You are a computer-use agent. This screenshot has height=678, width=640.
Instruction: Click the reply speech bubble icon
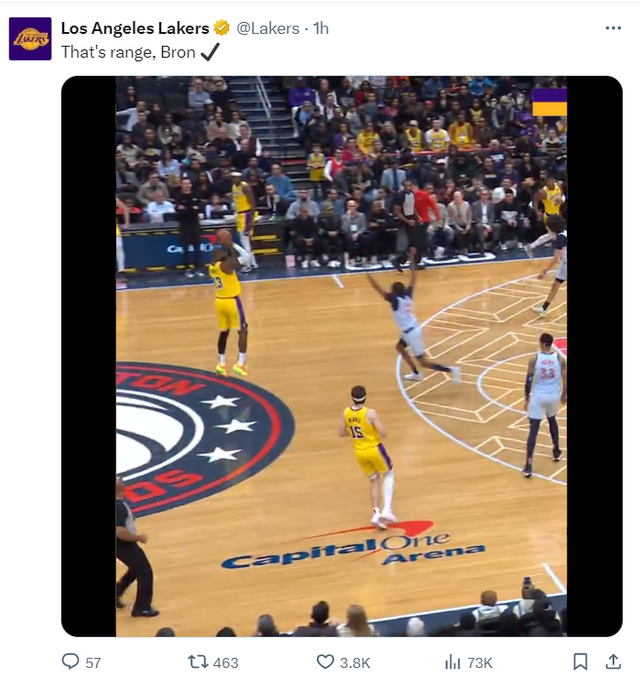(x=70, y=662)
